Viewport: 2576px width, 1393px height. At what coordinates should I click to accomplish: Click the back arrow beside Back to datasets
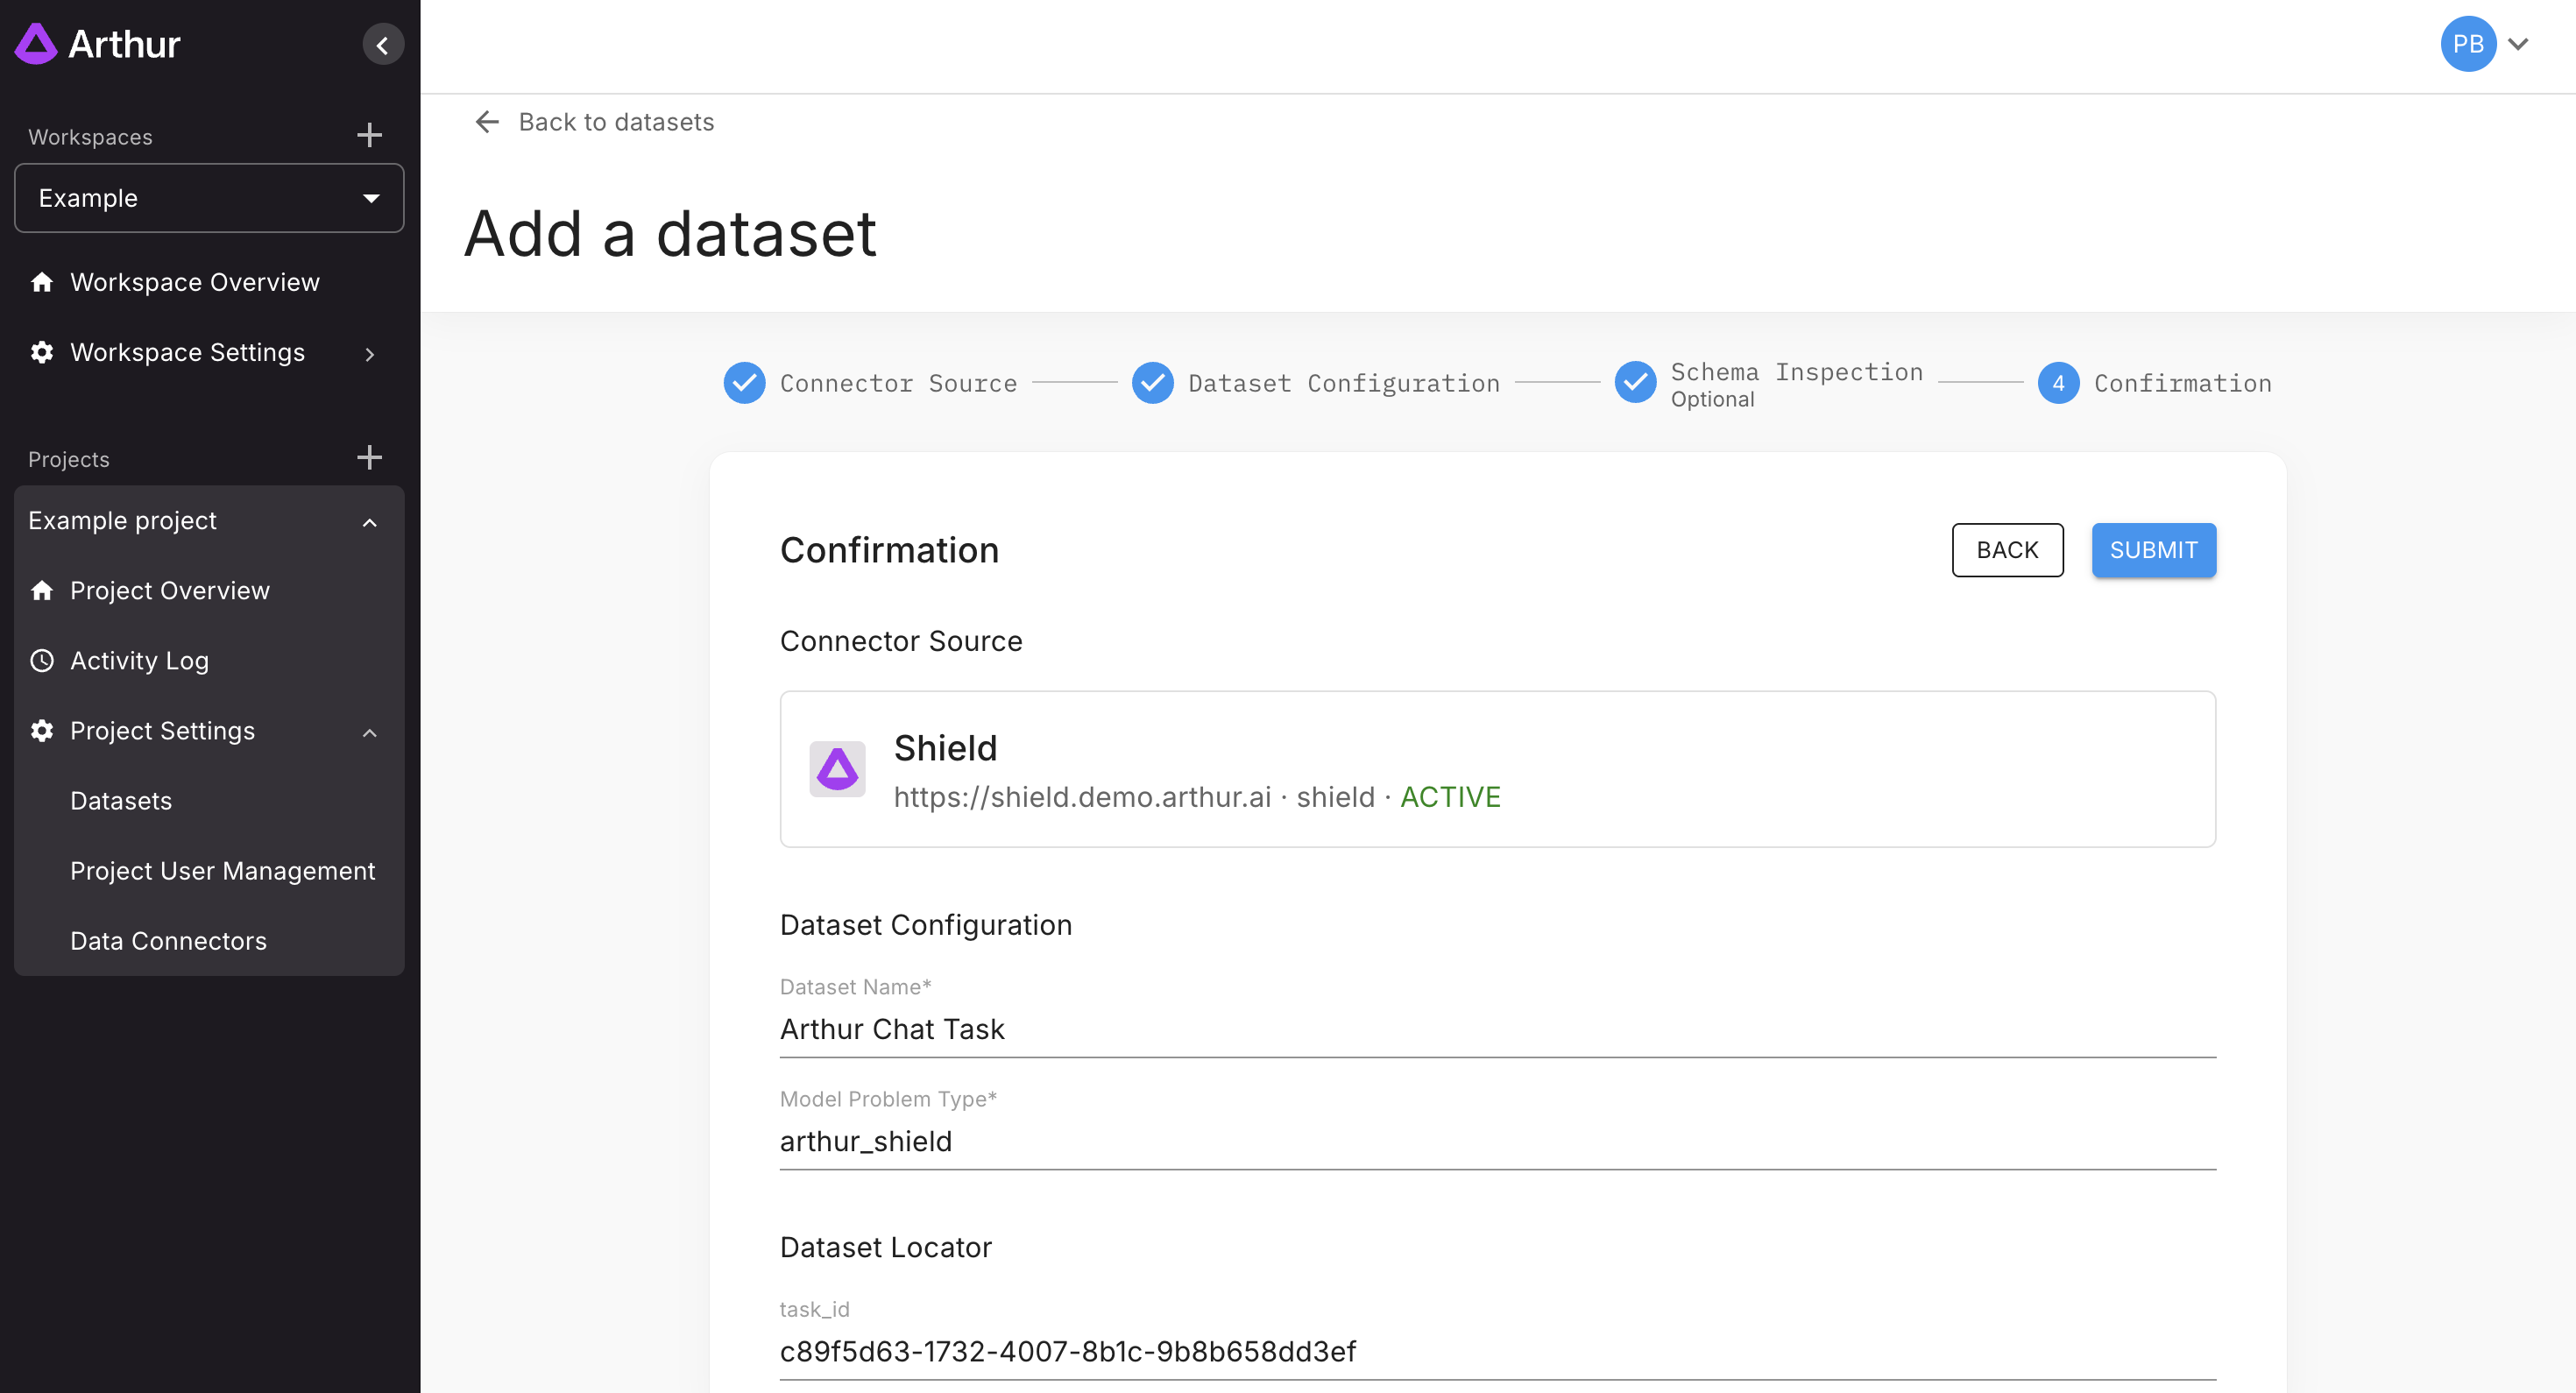pos(487,122)
